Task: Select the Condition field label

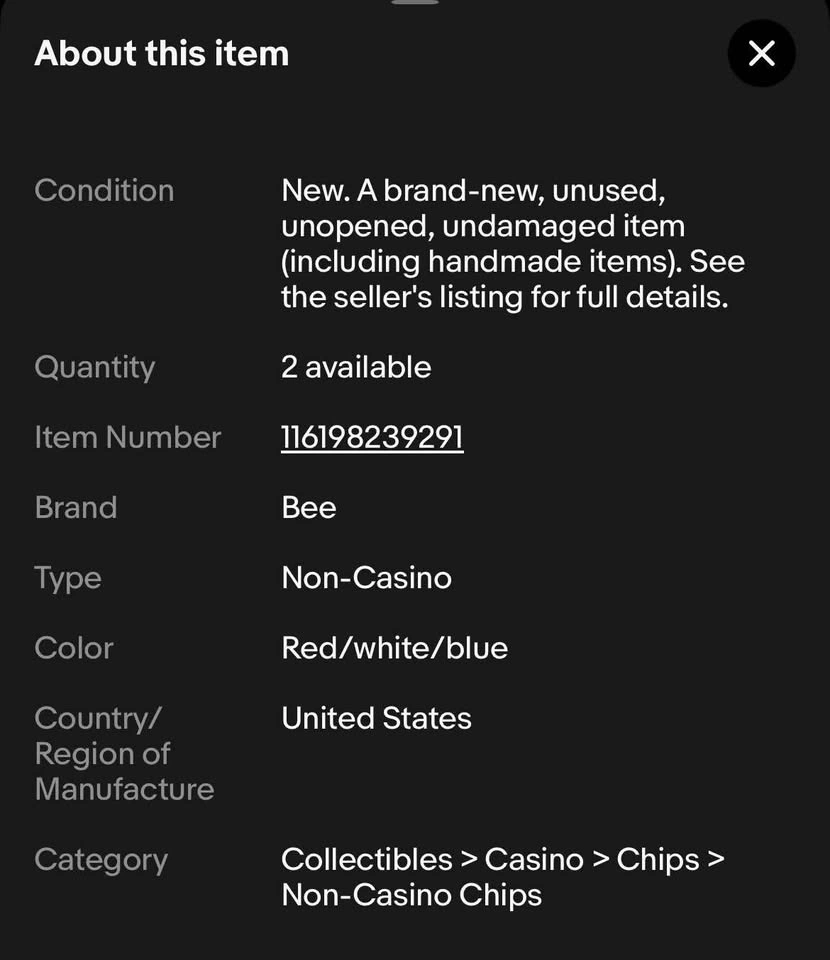Action: pyautogui.click(x=104, y=190)
